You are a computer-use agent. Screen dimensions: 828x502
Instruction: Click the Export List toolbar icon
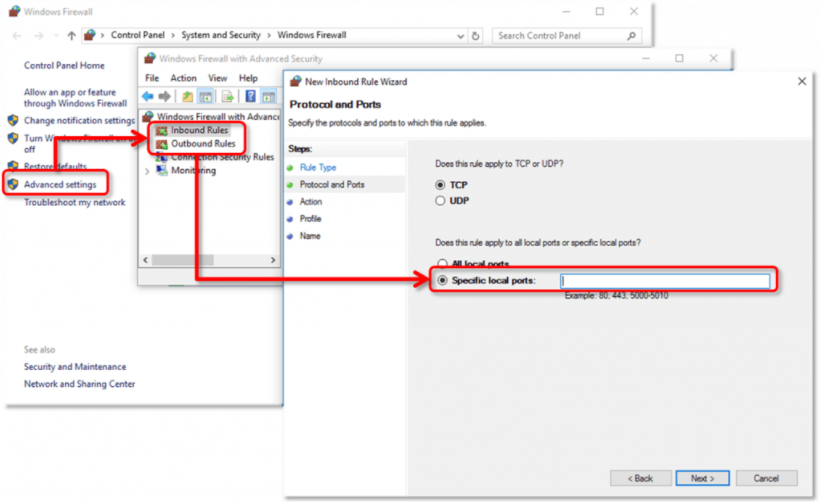pos(228,96)
